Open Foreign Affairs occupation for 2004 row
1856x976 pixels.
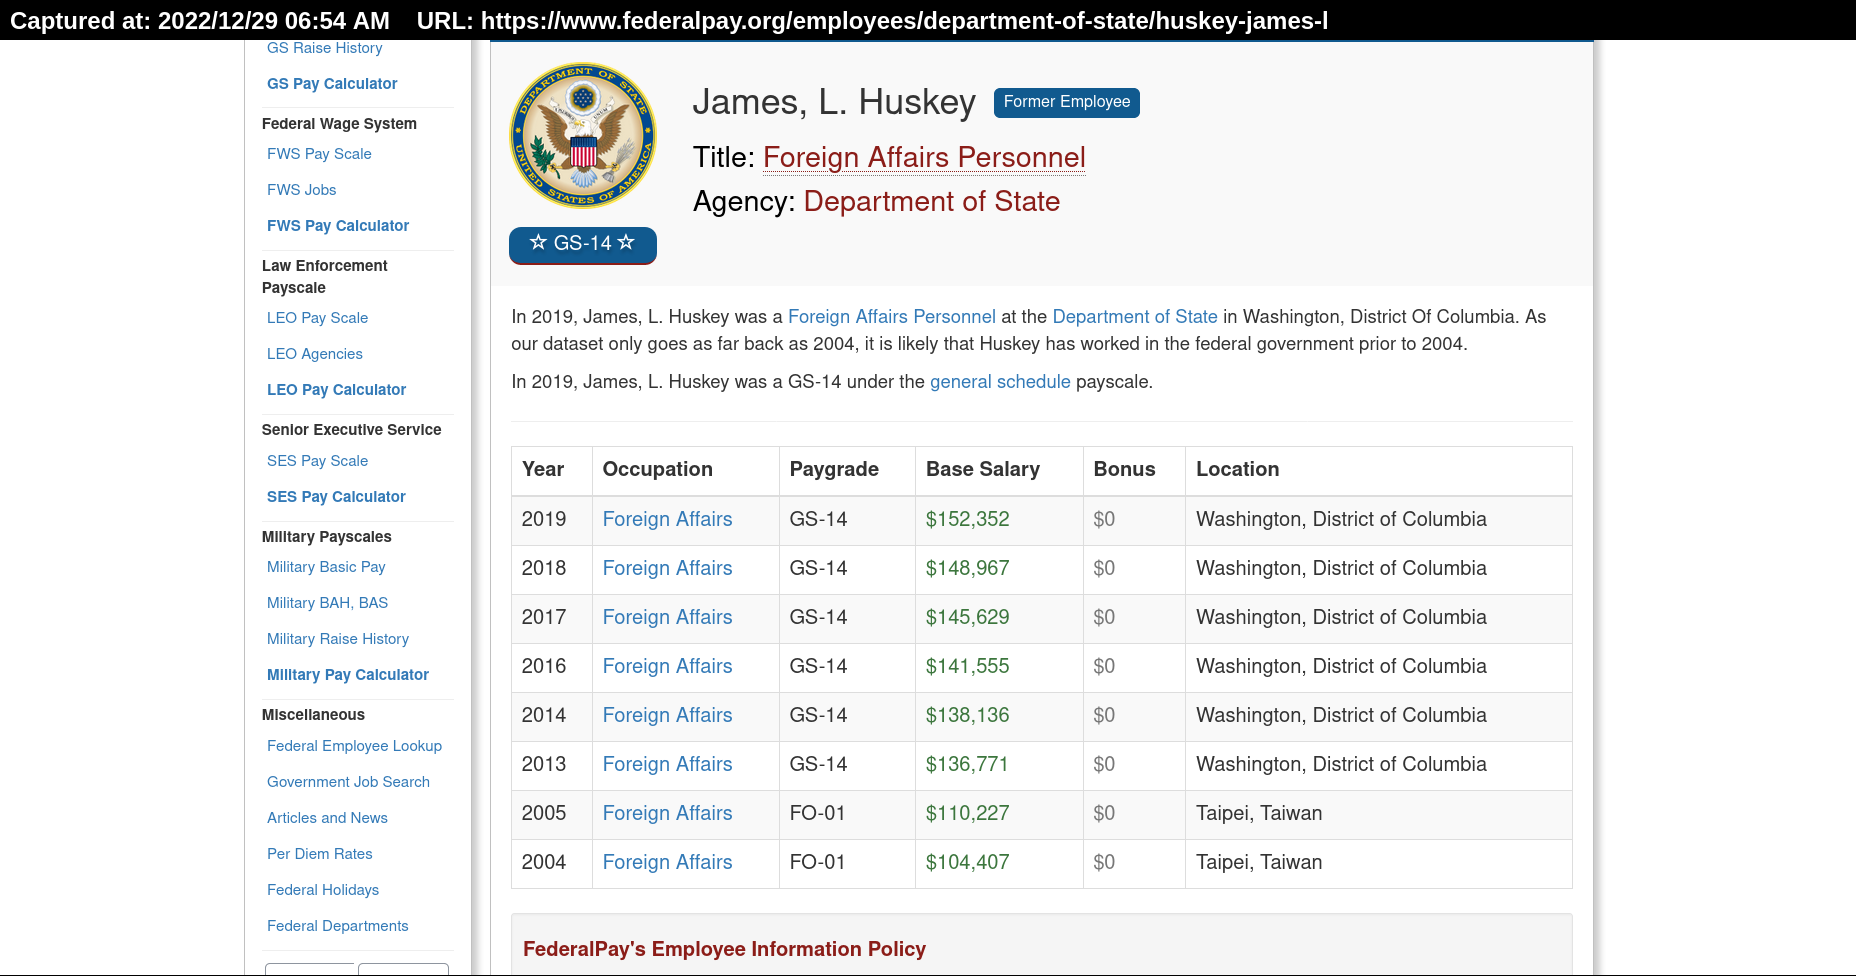point(667,863)
